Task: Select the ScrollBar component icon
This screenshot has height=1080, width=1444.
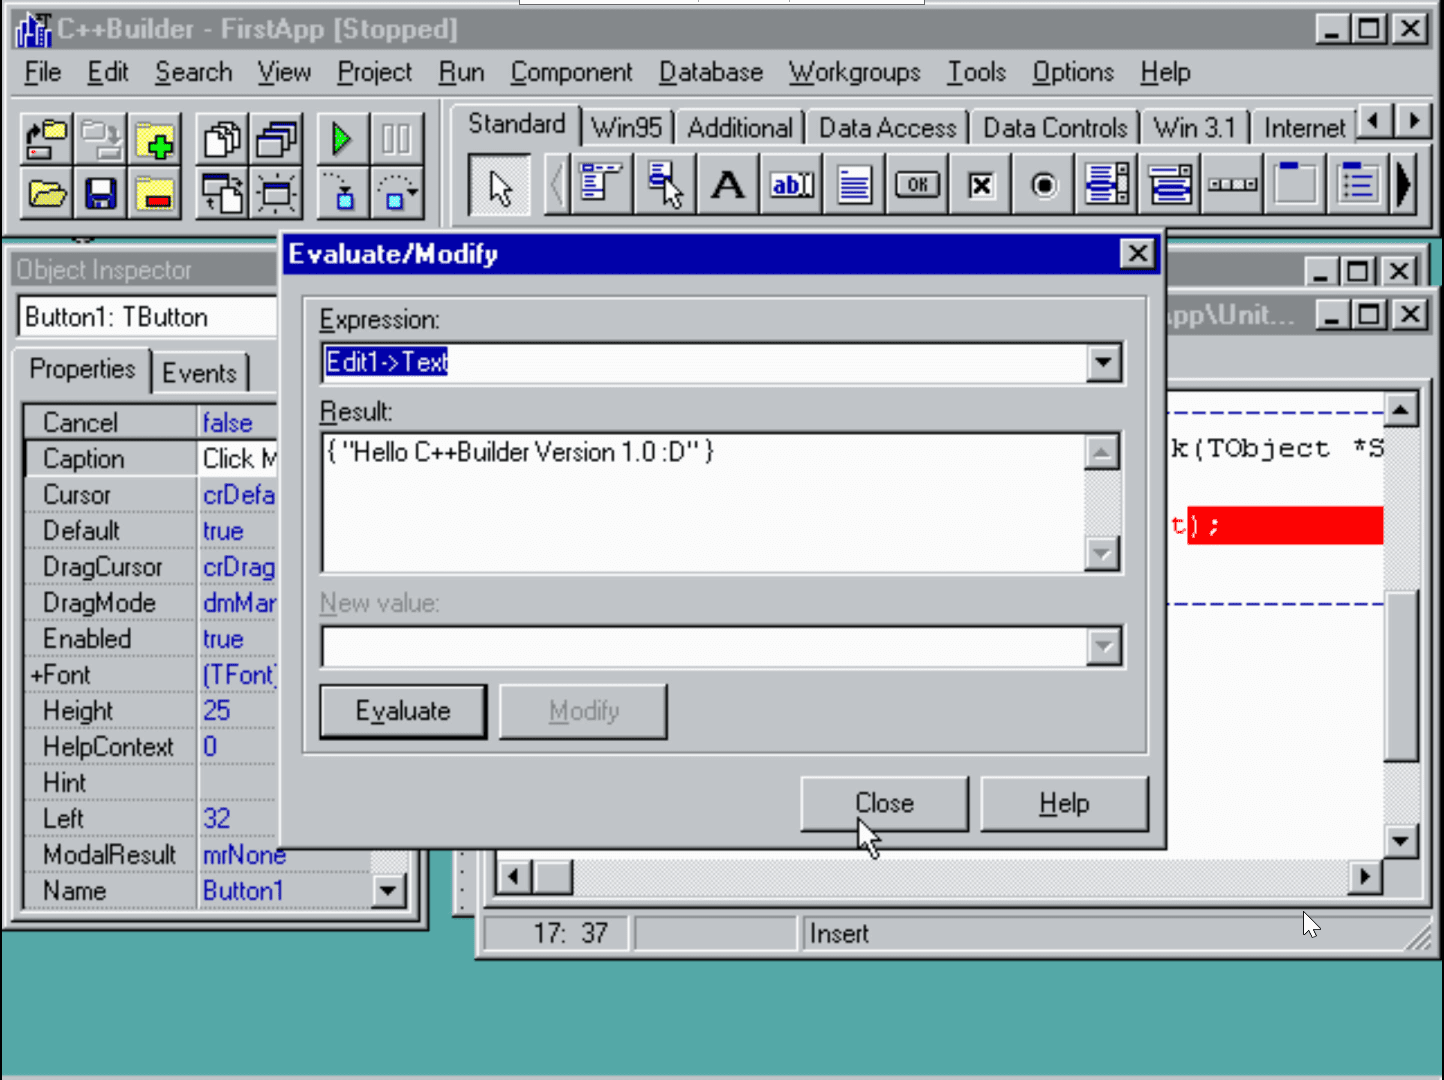Action: pos(1233,185)
